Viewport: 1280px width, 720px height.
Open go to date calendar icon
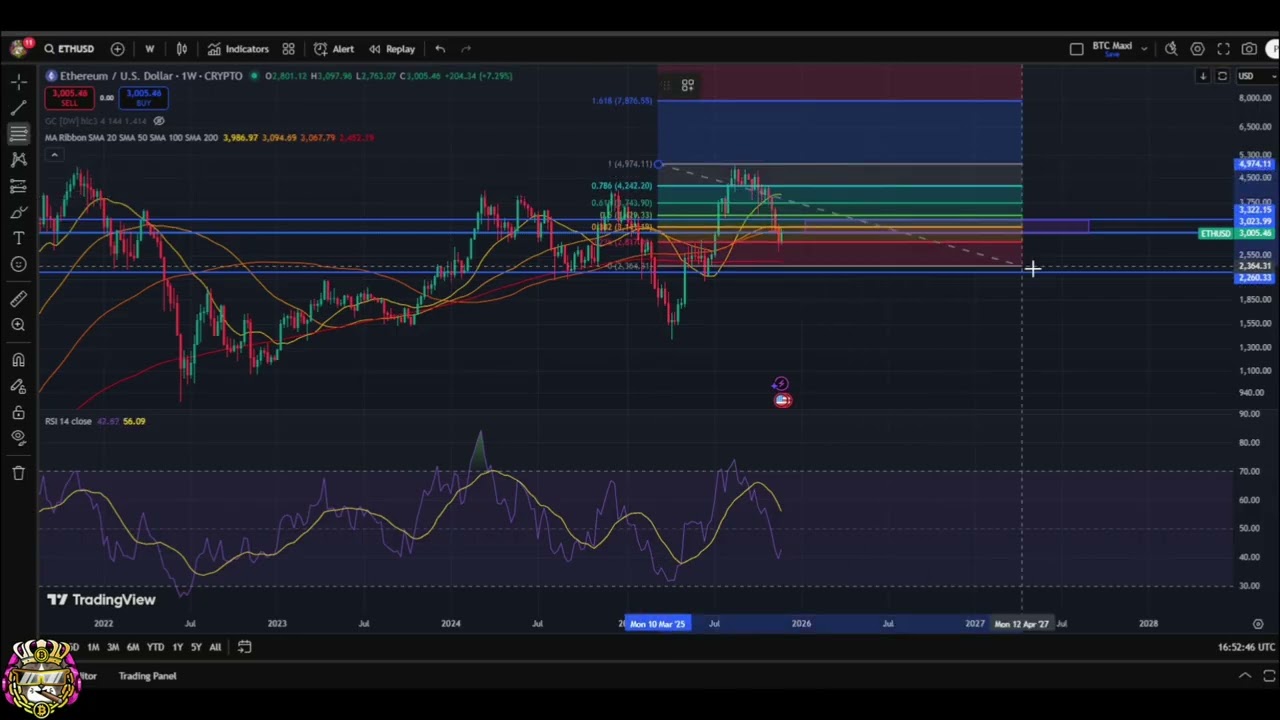[244, 647]
